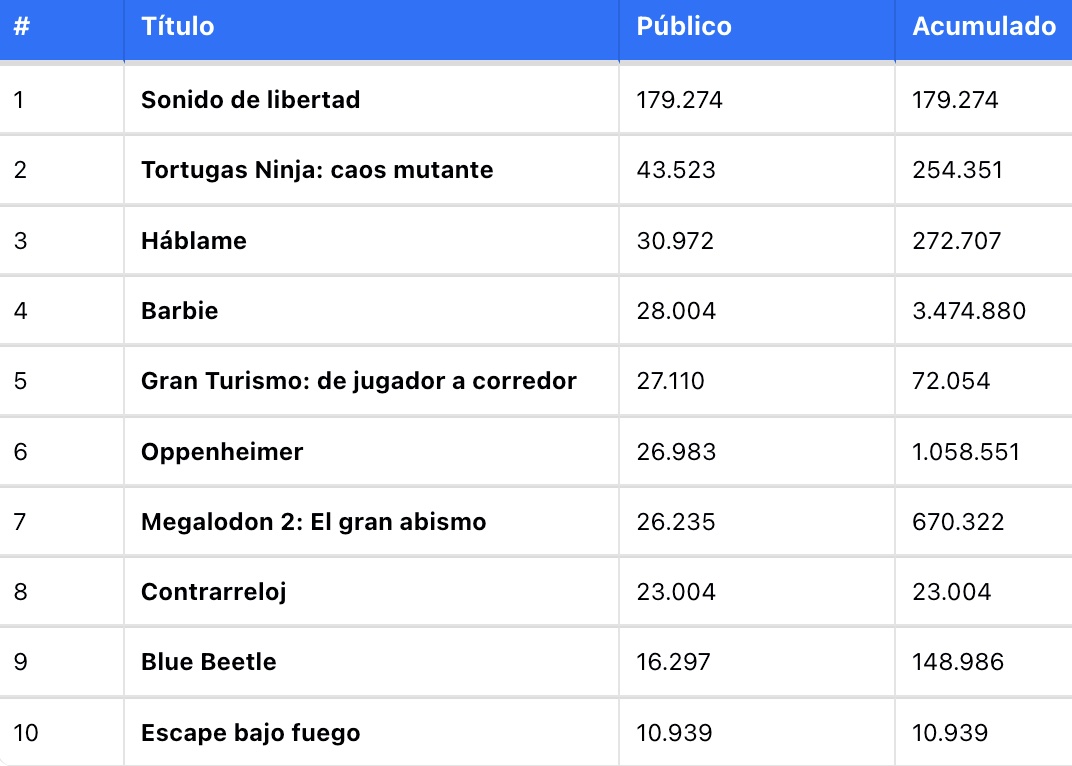Open the Barbie row title
This screenshot has width=1072, height=766.
coord(179,311)
